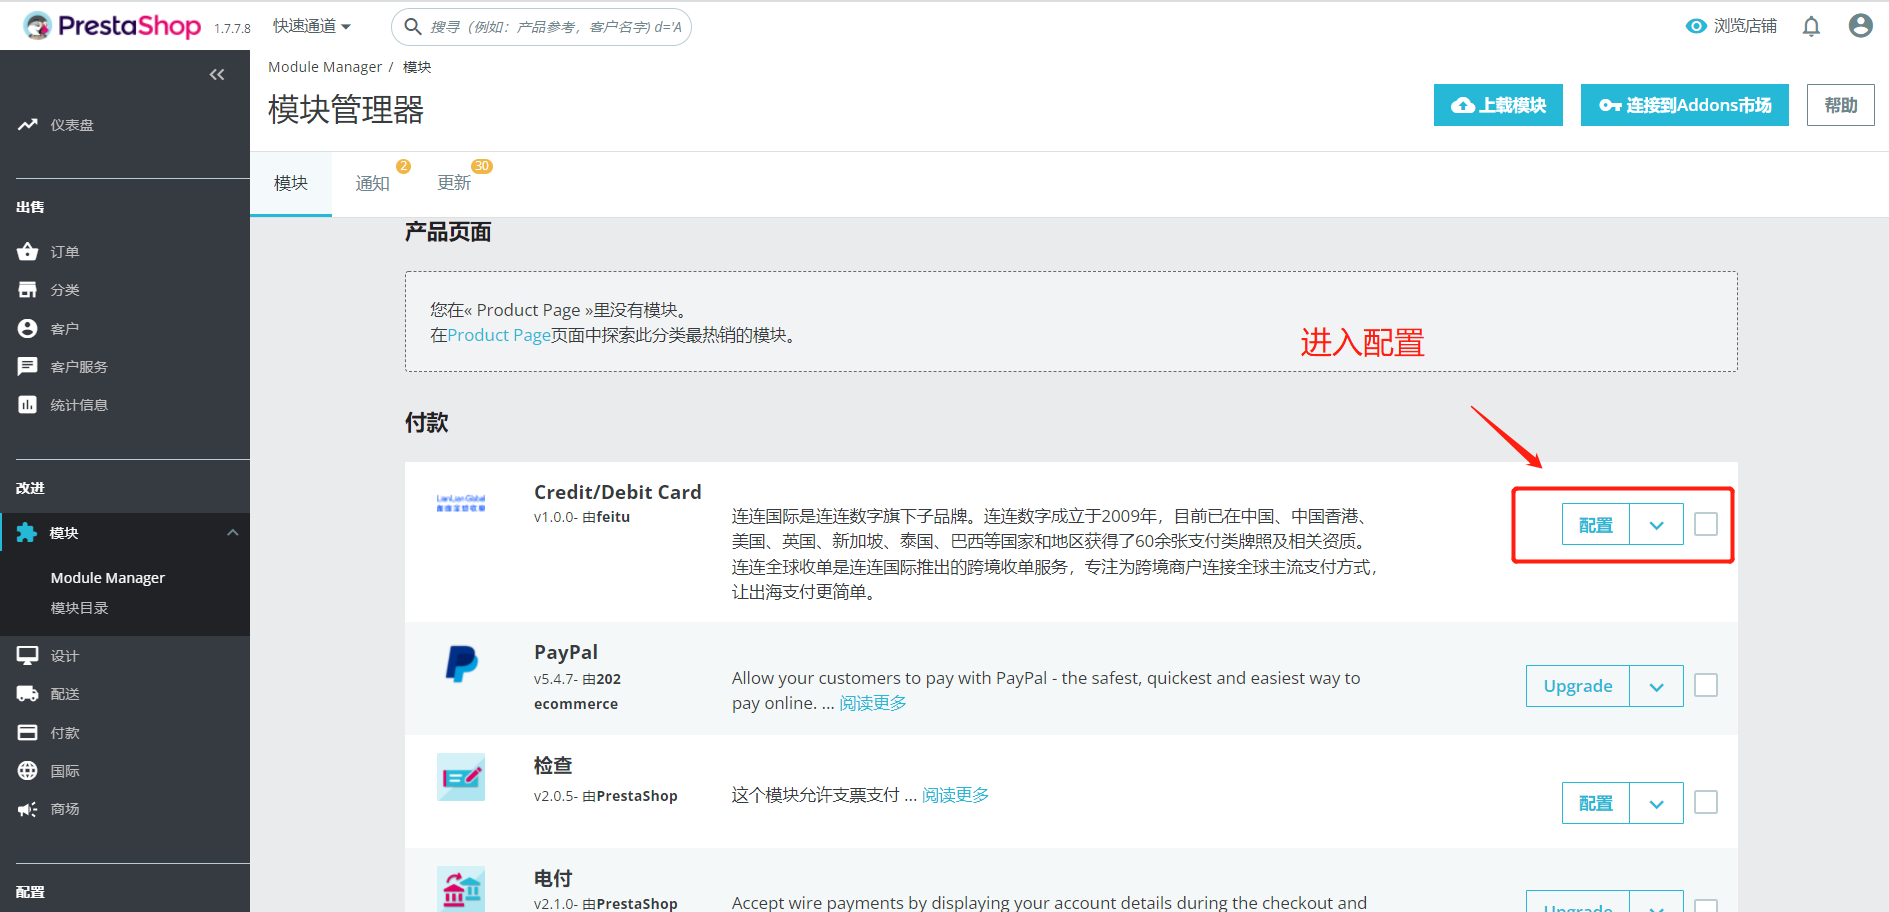Click Upgrade button for PayPal
Viewport: 1889px width, 912px height.
[x=1578, y=686]
